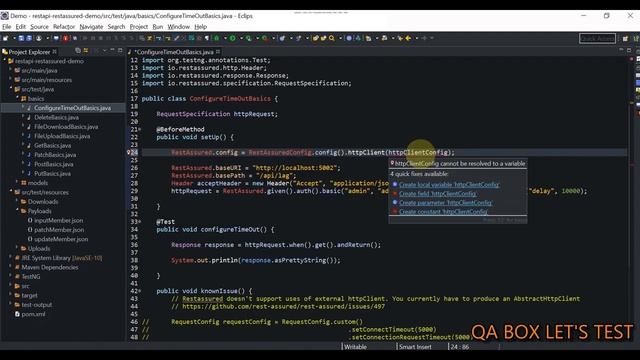Select the TestNG library node

(31, 277)
